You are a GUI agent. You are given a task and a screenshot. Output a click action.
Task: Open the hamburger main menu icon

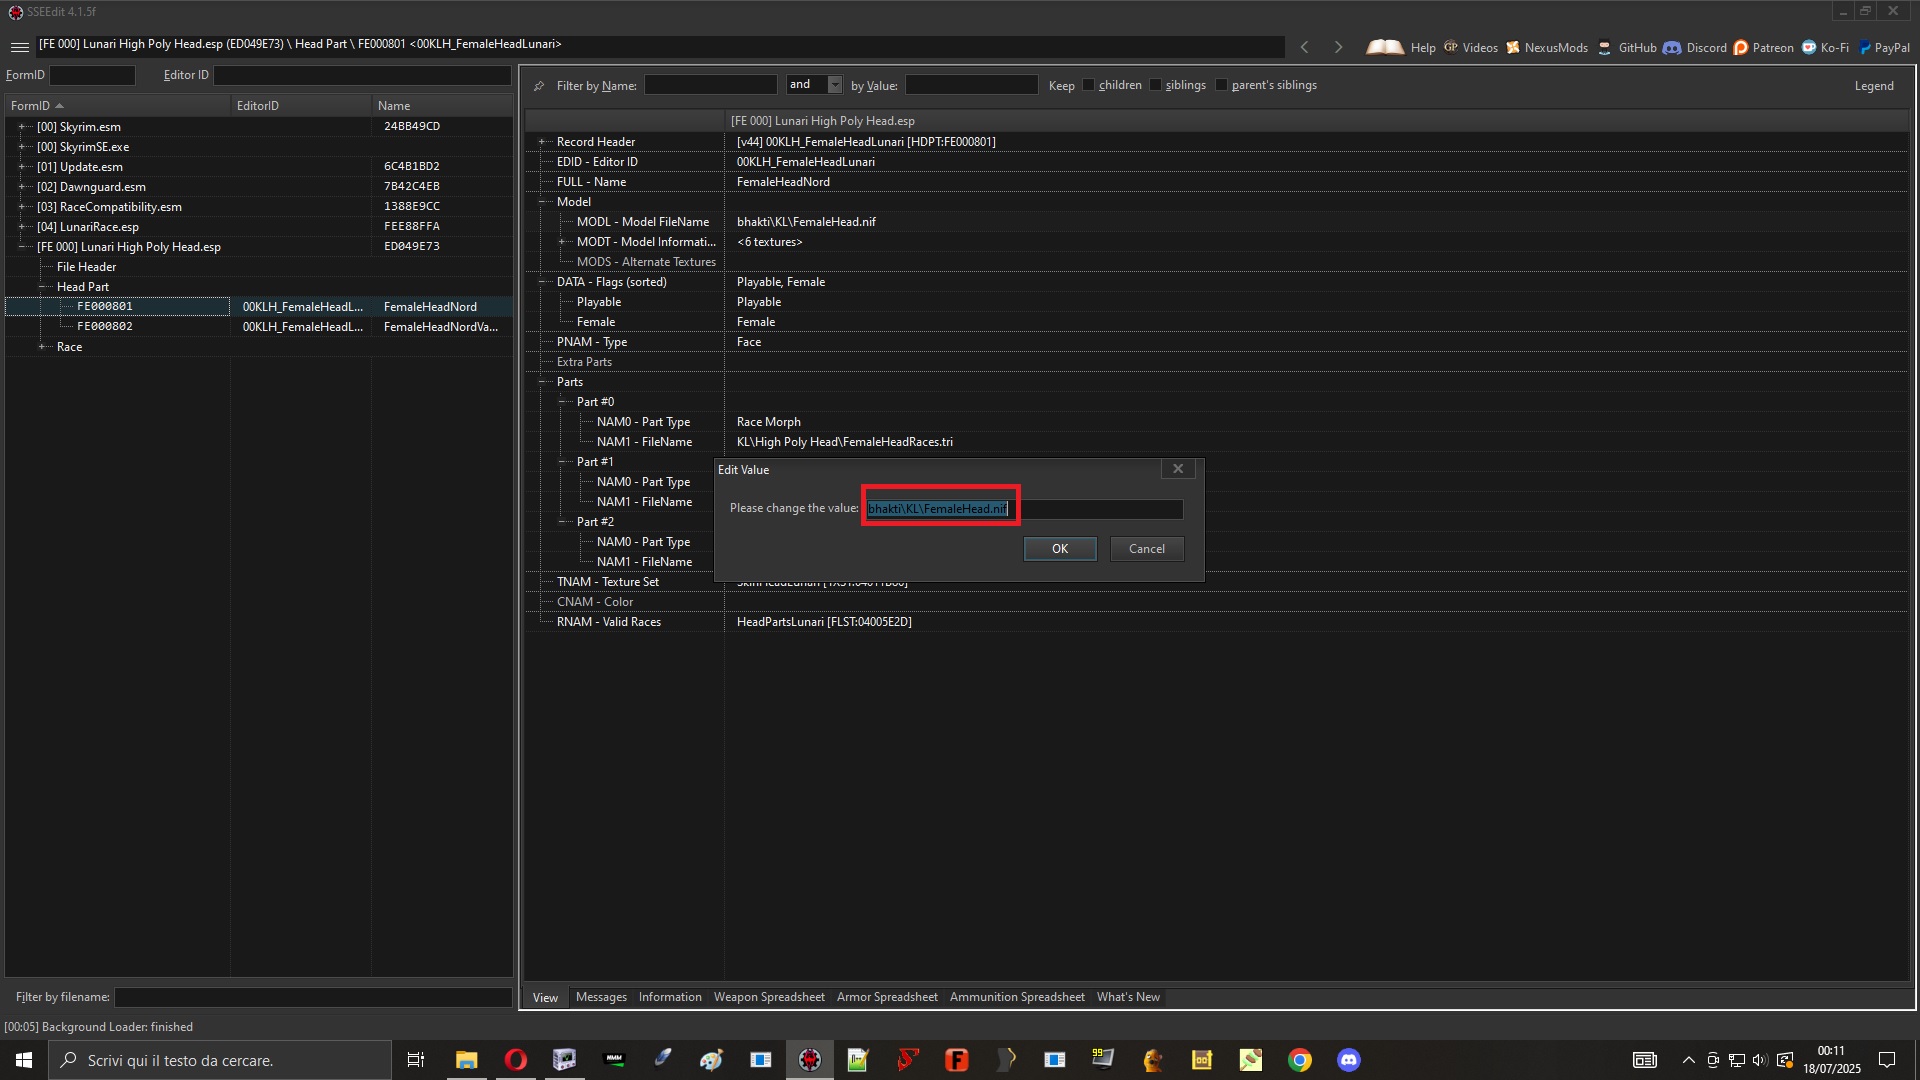point(19,47)
